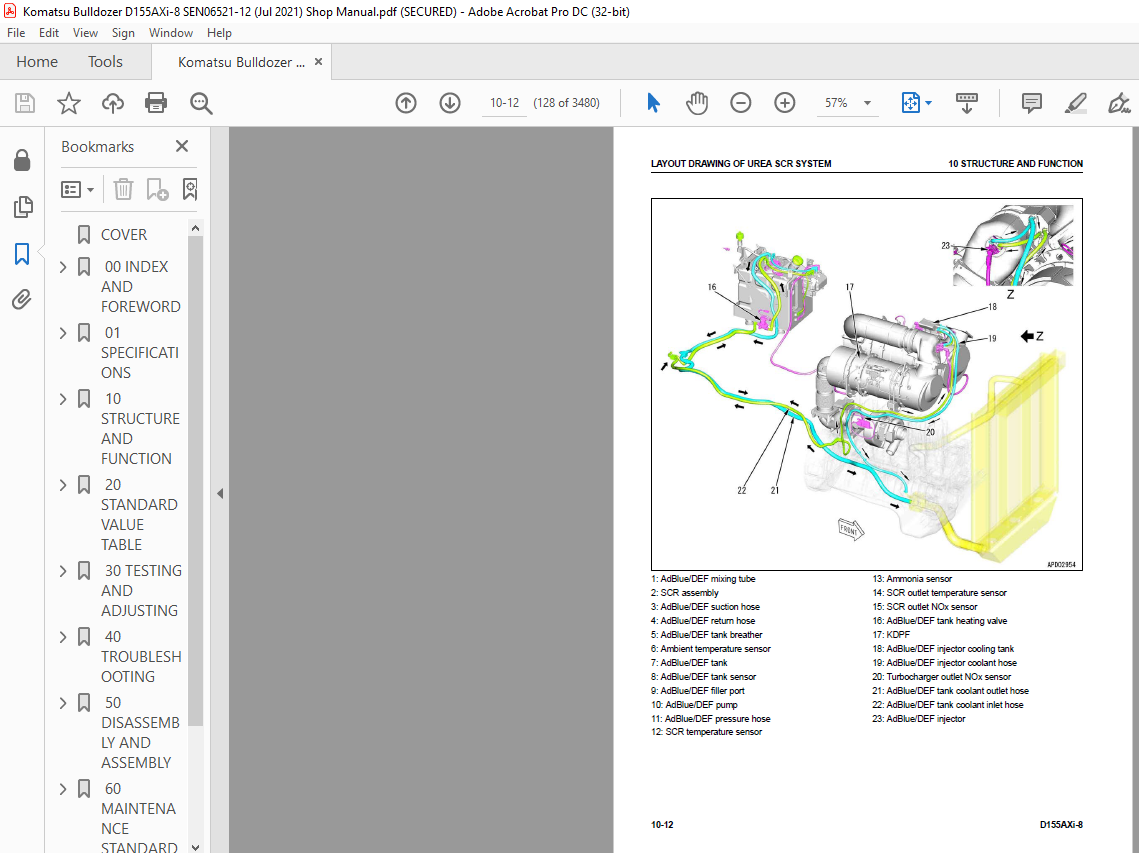Screen dimensions: 1139x853
Task: Open the Window menu
Action: [x=171, y=33]
